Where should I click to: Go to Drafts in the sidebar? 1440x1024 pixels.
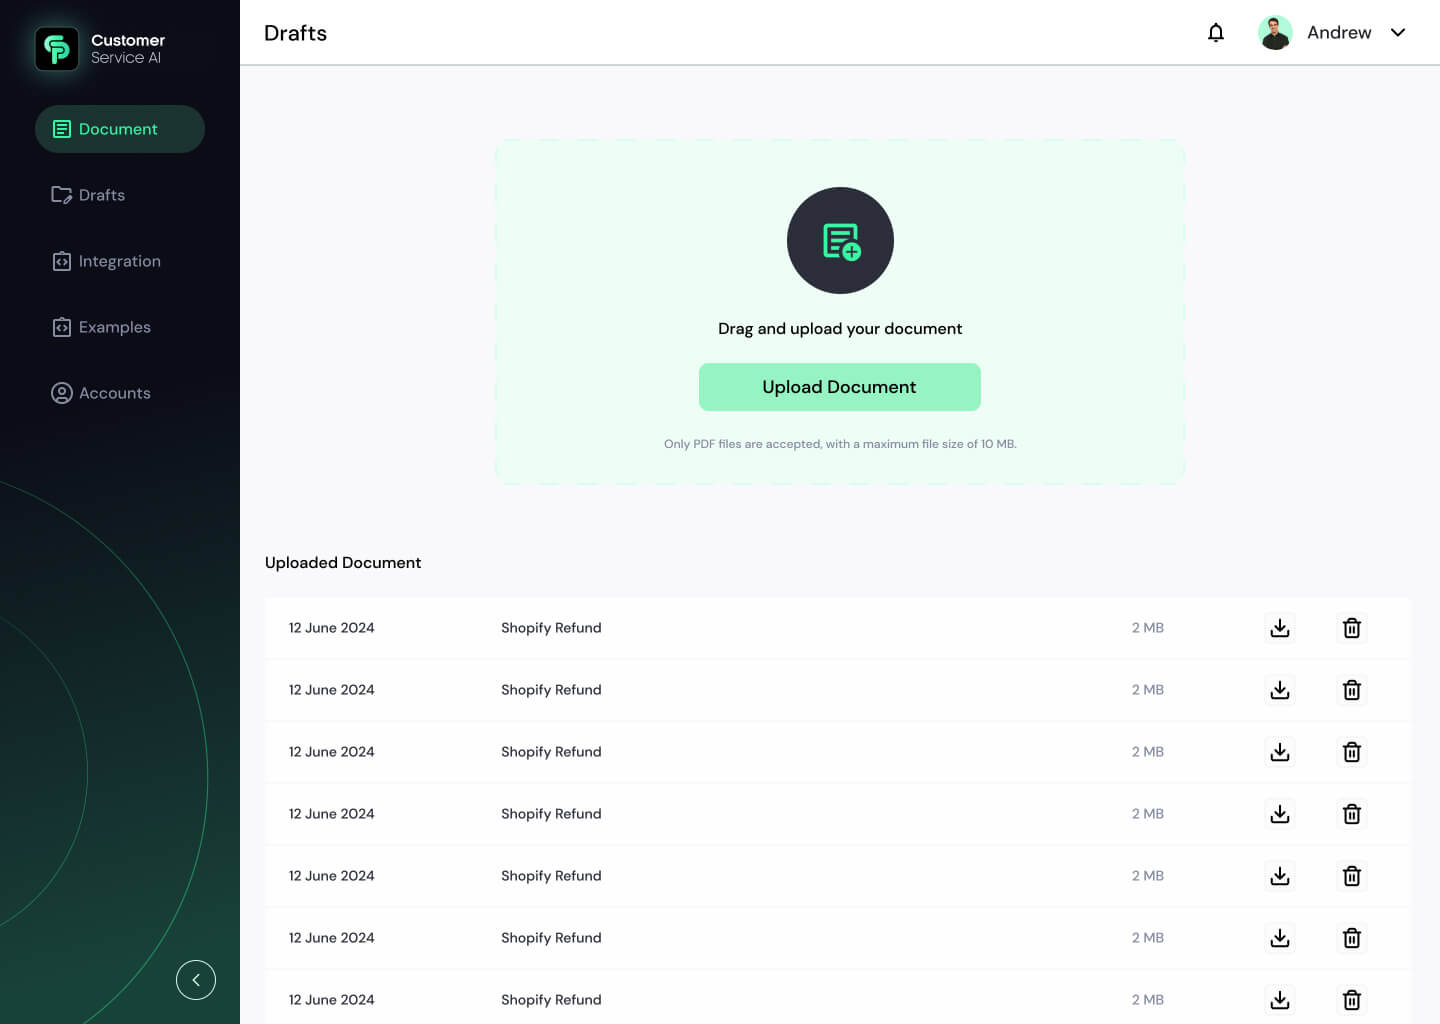[x=89, y=195]
